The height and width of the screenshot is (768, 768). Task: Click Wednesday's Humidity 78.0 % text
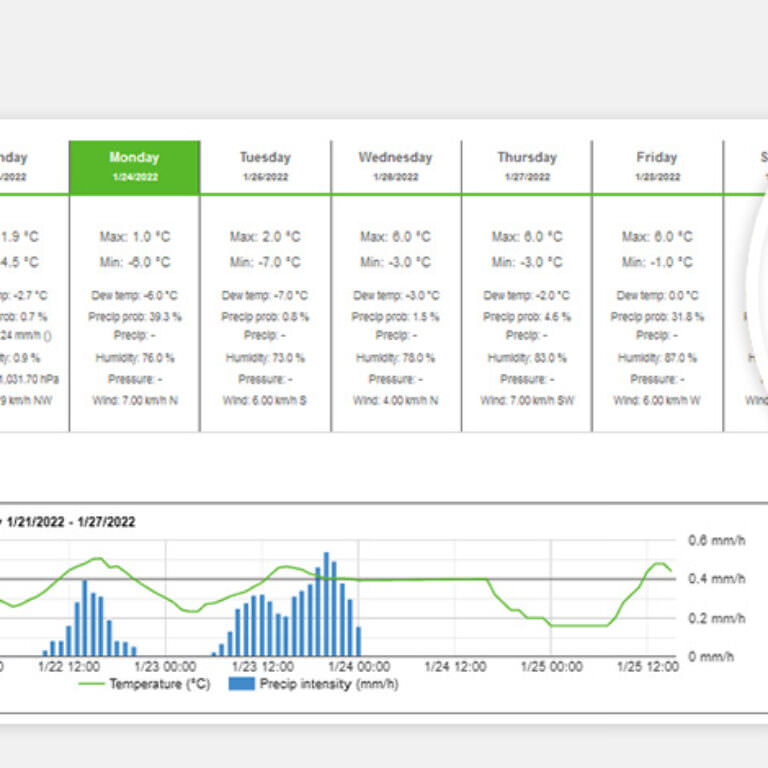396,358
